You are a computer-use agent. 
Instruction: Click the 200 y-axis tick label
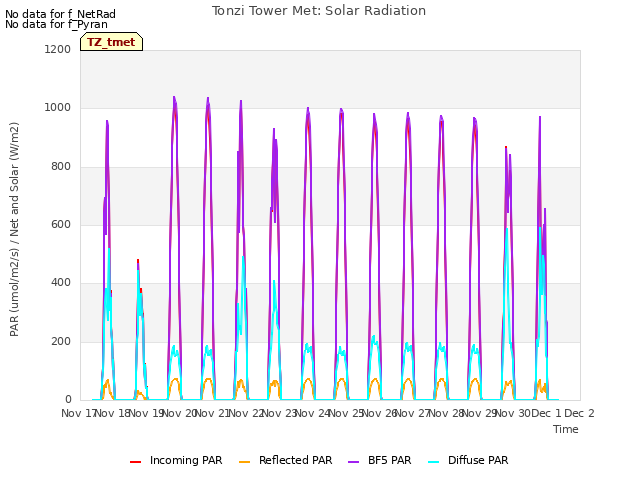point(61,341)
